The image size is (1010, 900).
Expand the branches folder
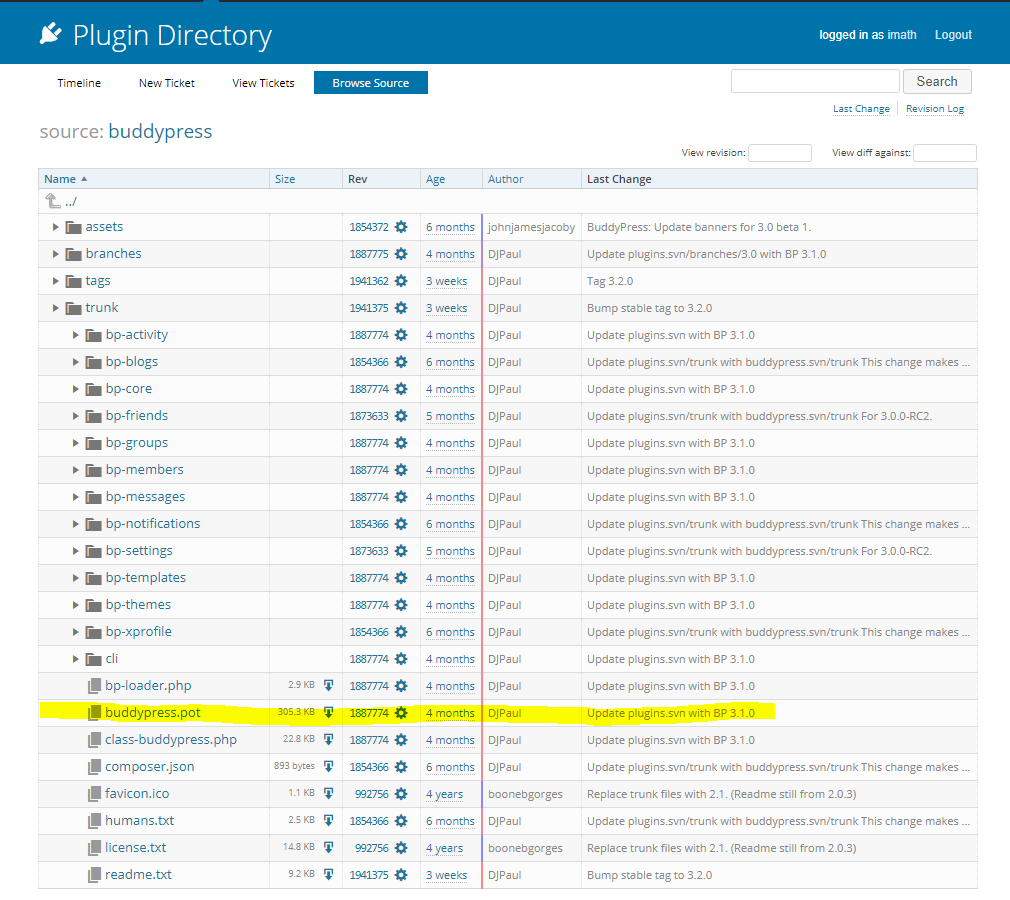pos(55,254)
